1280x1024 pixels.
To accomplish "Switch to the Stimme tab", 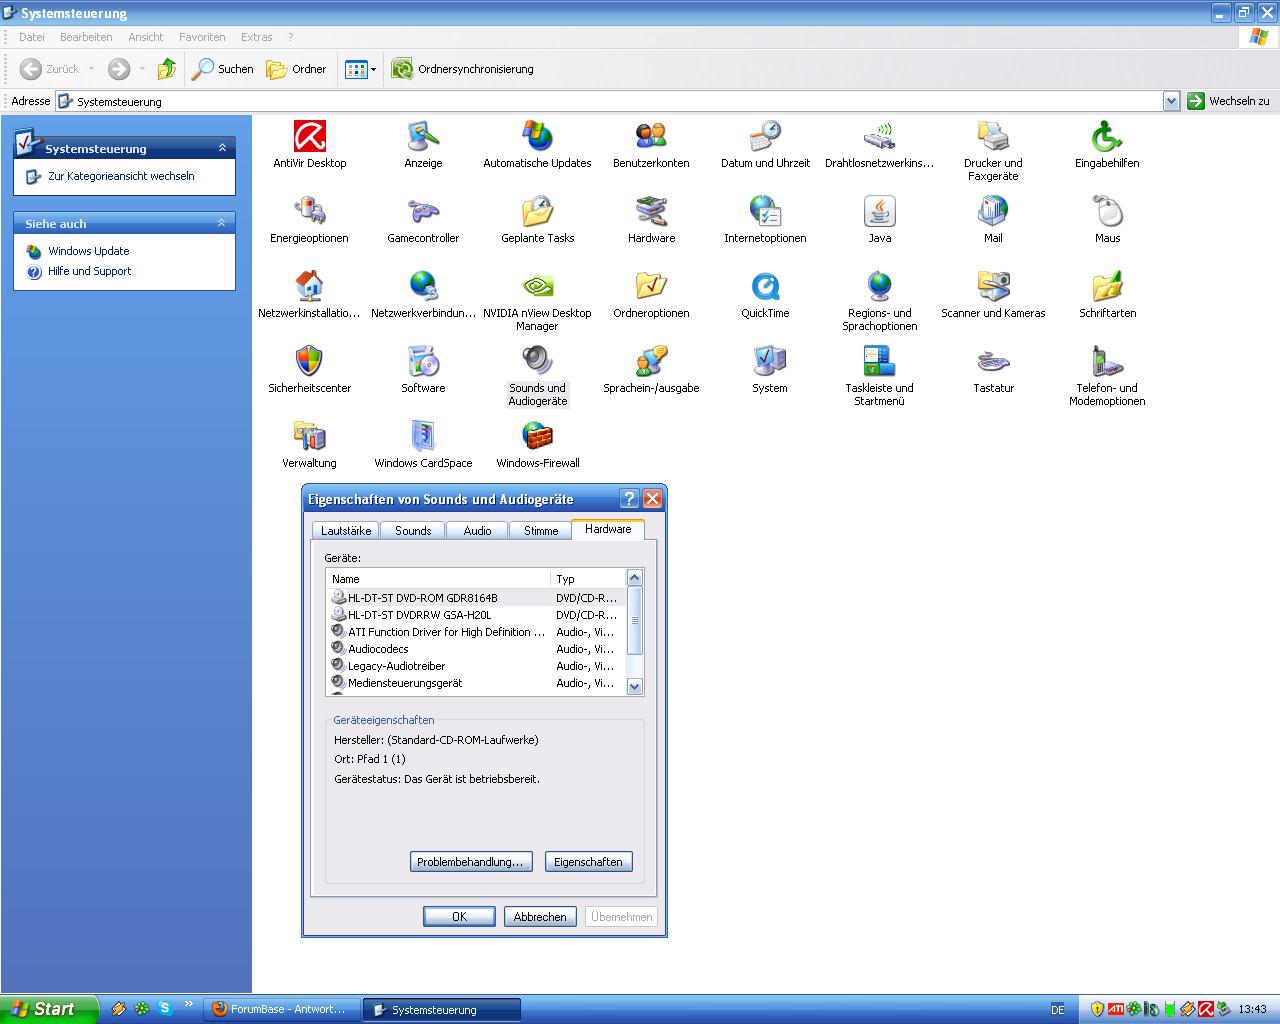I will [x=541, y=531].
